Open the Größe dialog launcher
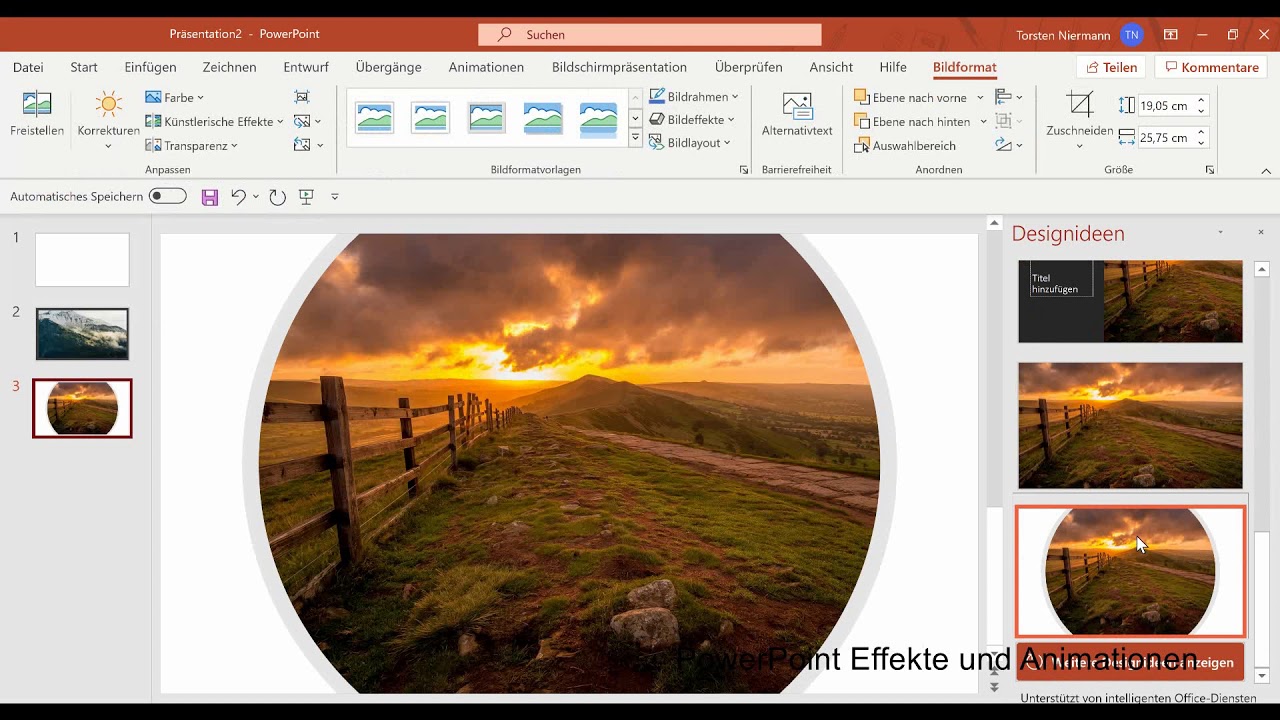The width and height of the screenshot is (1280, 720). point(1210,170)
